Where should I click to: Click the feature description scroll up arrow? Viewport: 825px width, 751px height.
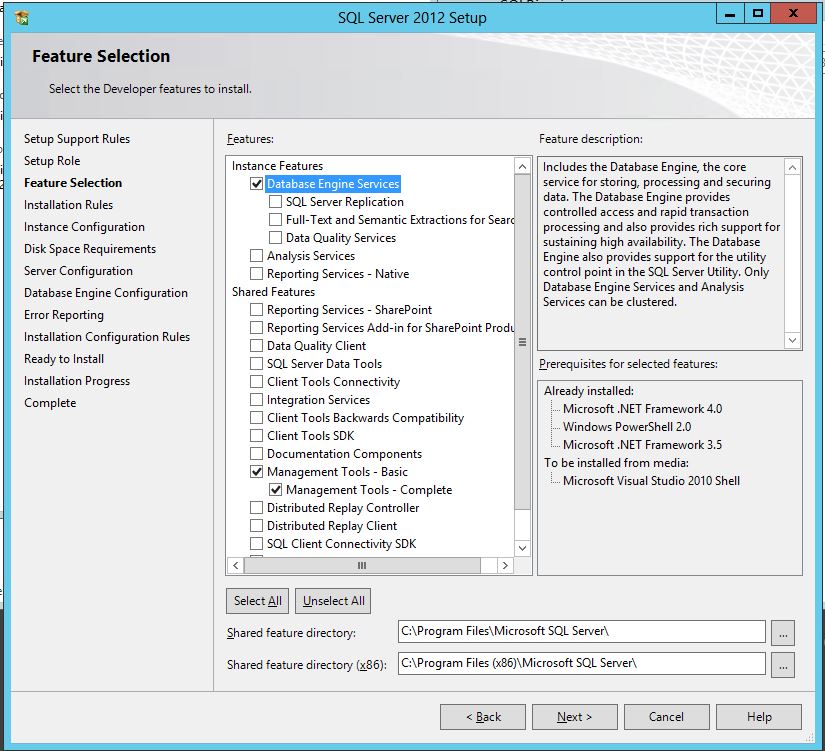[x=792, y=168]
